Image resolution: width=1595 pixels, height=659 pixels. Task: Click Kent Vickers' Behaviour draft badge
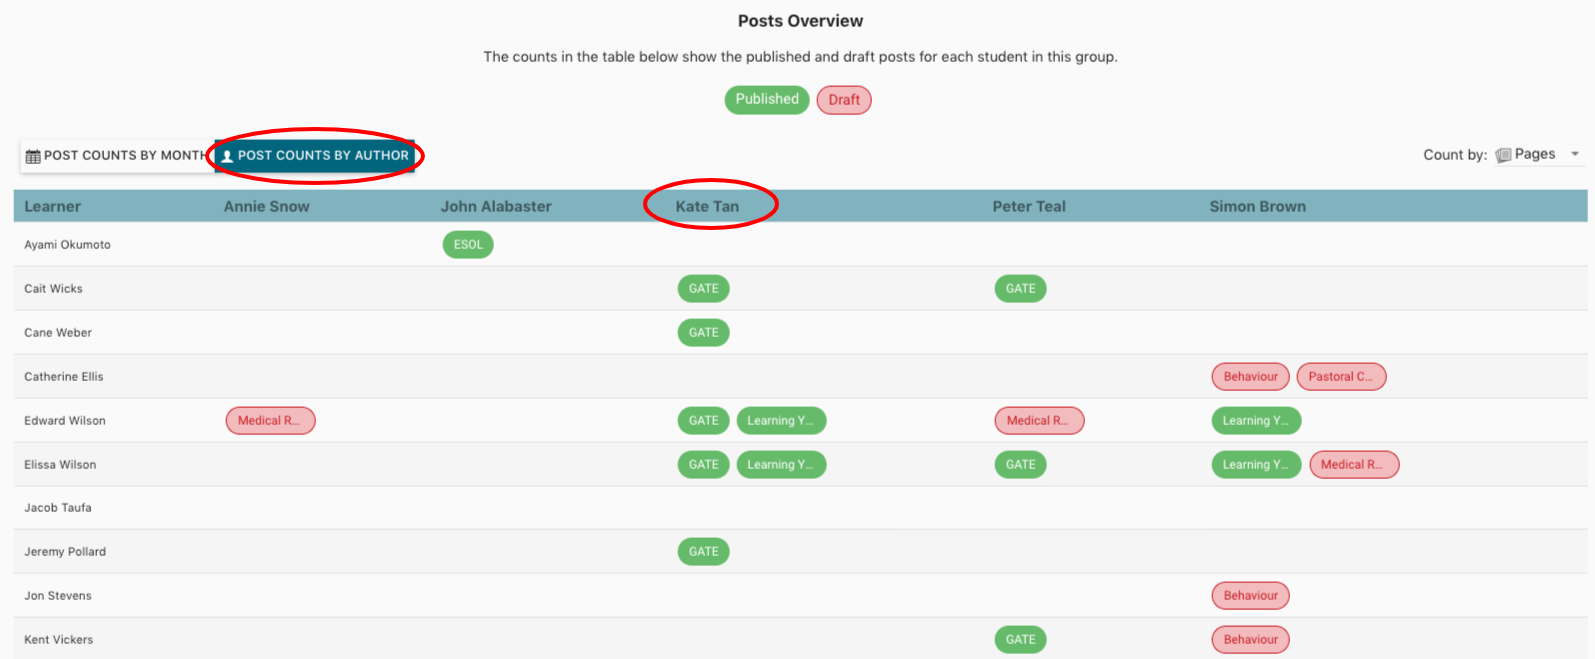[1250, 640]
